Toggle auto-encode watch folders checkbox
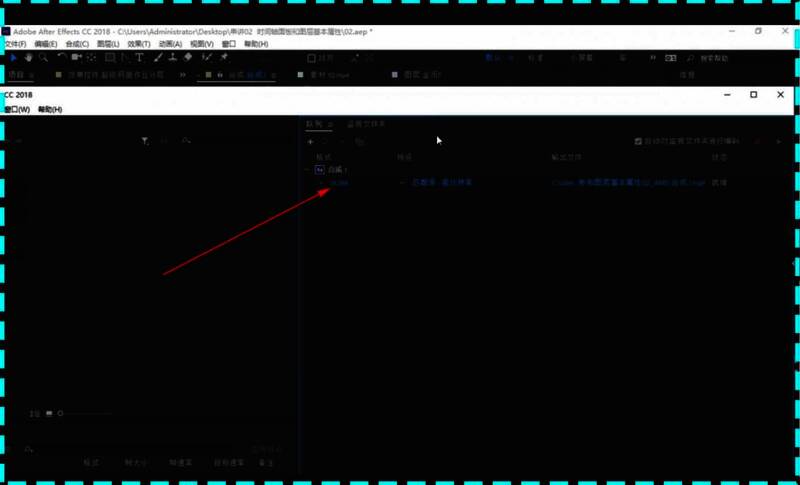The height and width of the screenshot is (485, 800). click(639, 142)
